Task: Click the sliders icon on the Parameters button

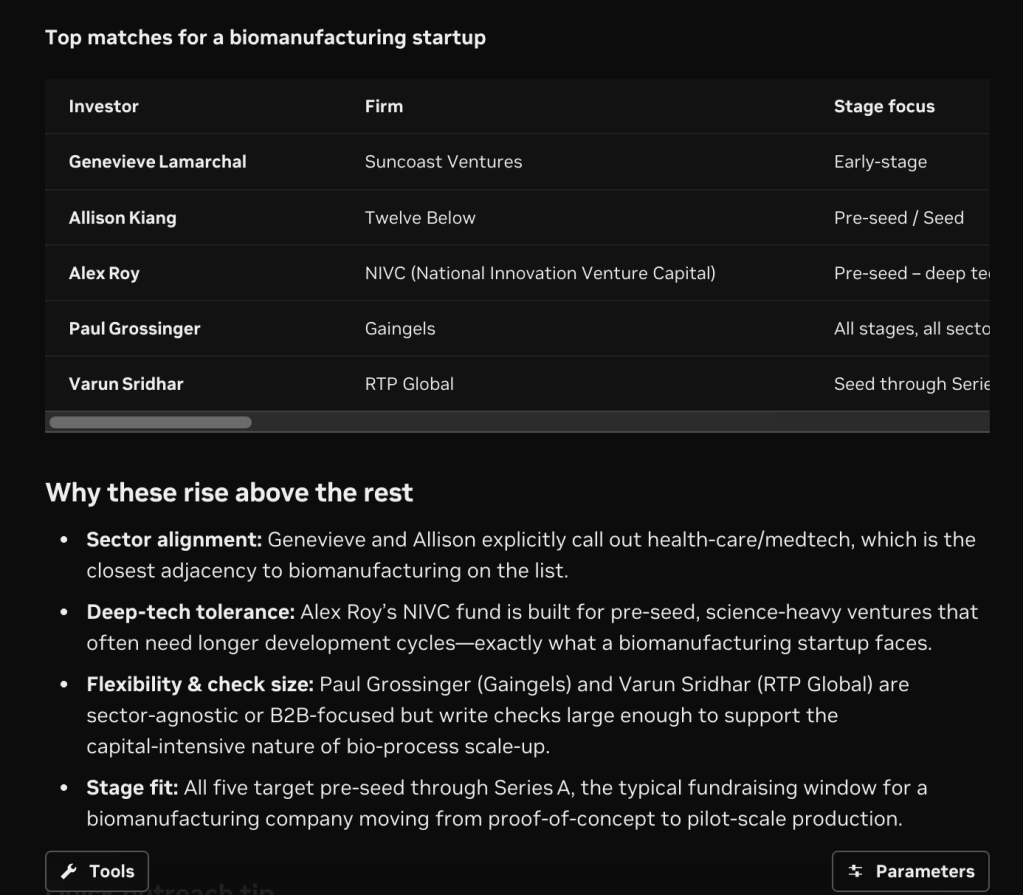Action: [855, 871]
